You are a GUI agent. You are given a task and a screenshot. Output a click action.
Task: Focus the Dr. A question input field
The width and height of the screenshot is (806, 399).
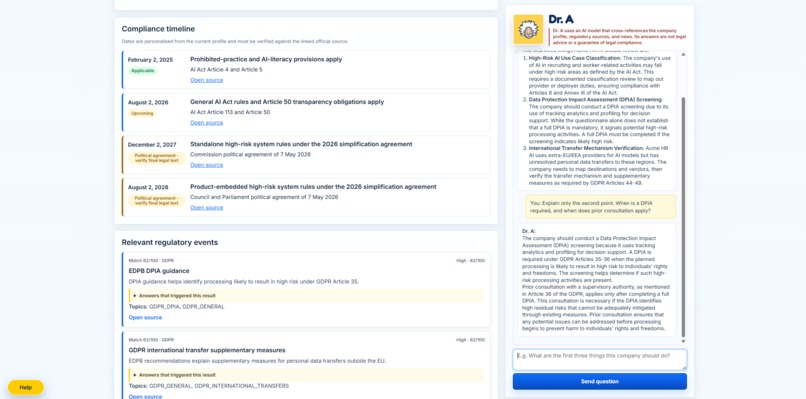[x=599, y=359]
